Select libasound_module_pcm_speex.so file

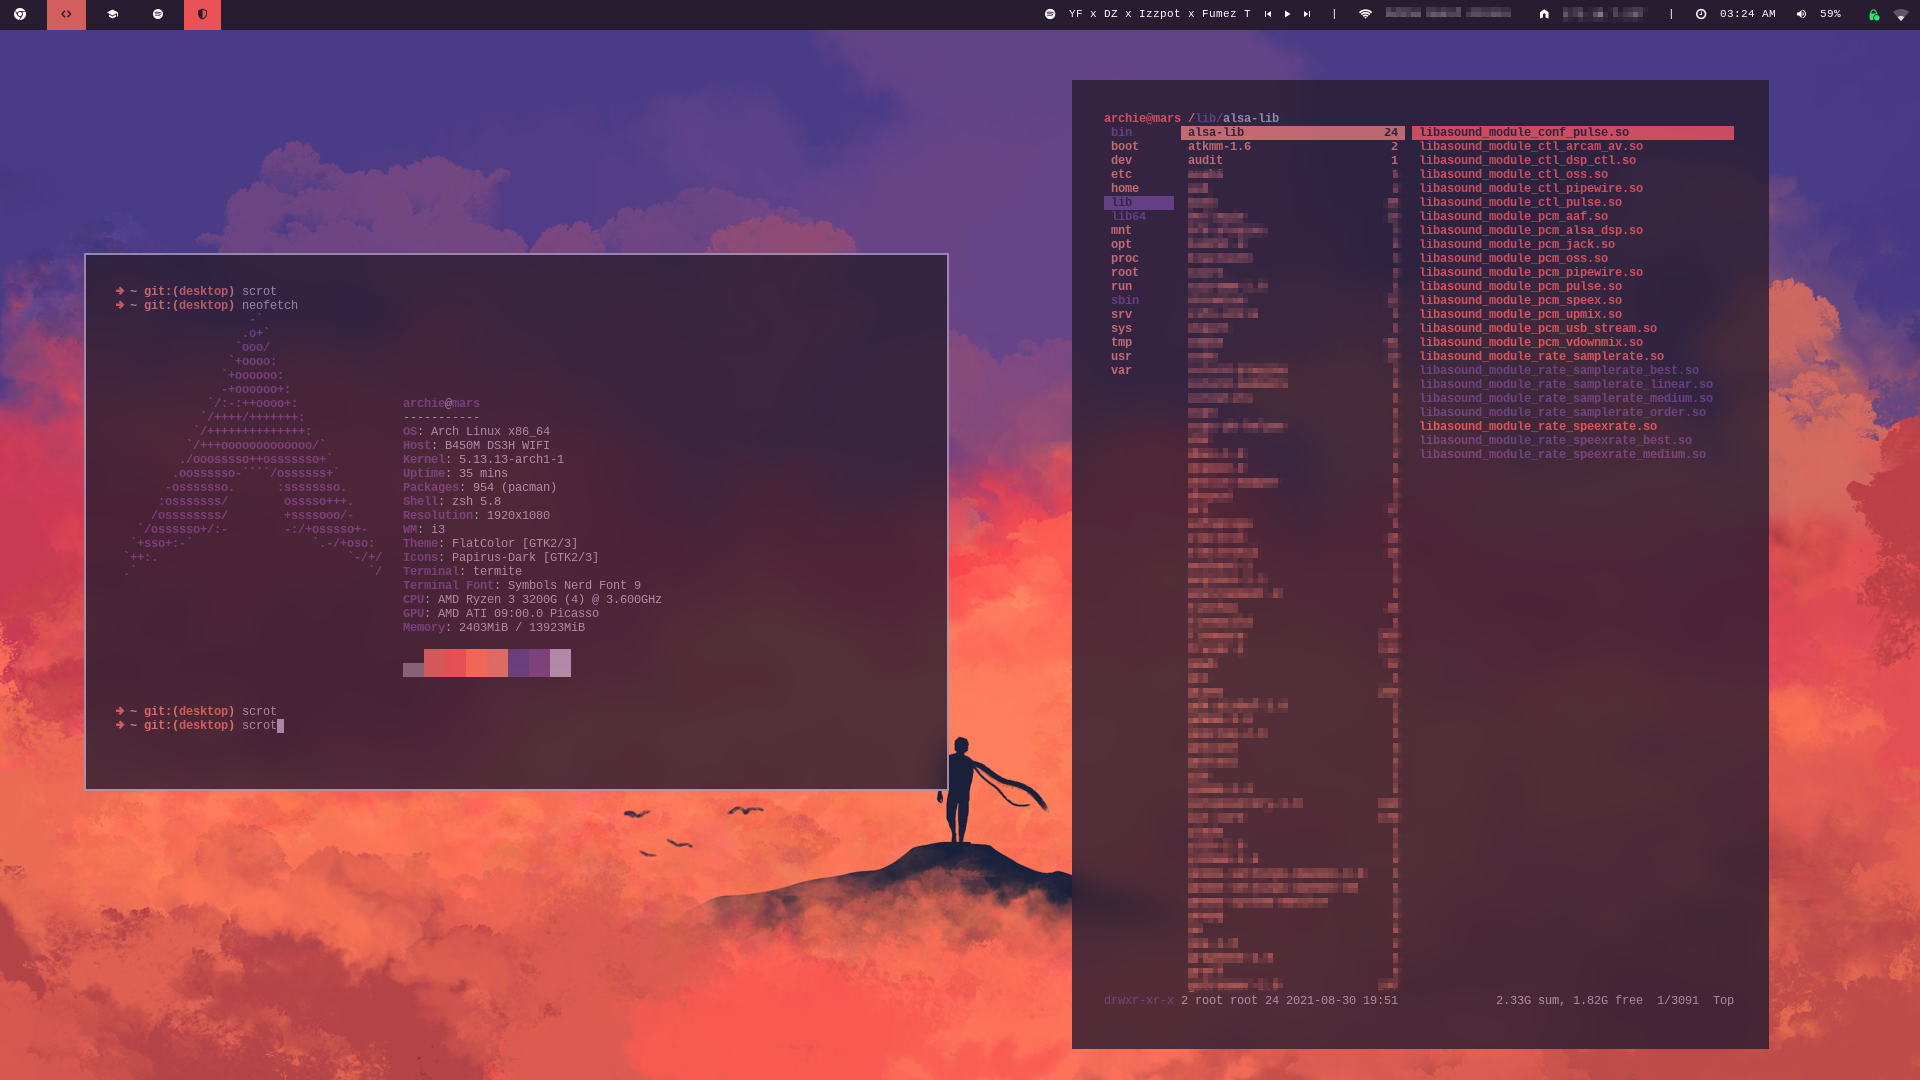click(1521, 300)
